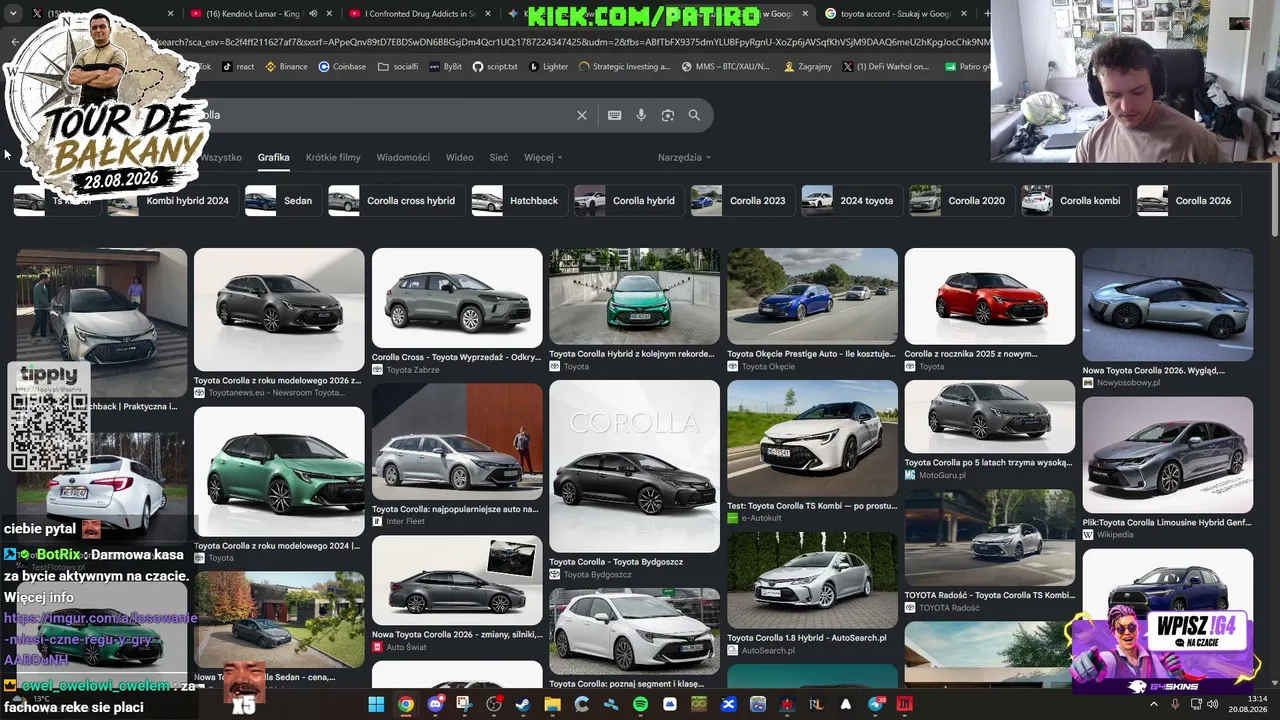Viewport: 1280px width, 720px height.
Task: Filter images by Corolla 2026 chip
Action: coord(1189,200)
